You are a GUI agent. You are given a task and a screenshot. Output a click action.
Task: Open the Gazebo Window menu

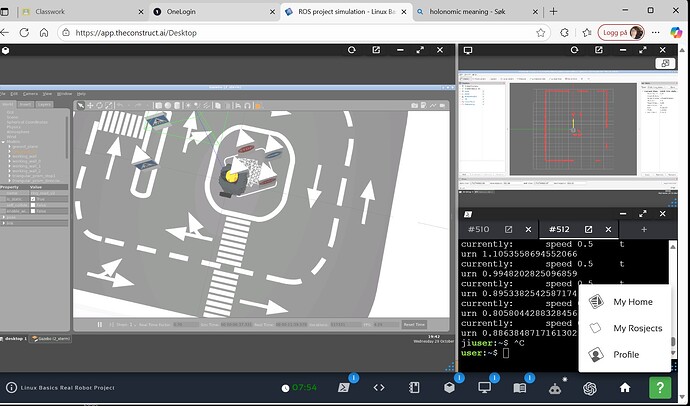64,94
